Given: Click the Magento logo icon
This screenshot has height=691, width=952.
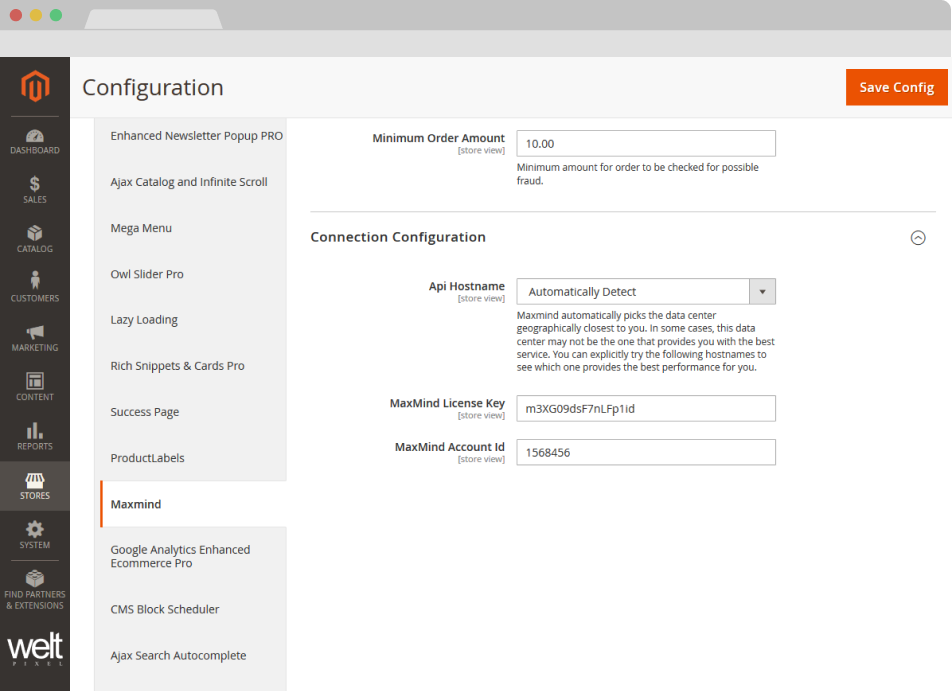Looking at the screenshot, I should (x=35, y=87).
